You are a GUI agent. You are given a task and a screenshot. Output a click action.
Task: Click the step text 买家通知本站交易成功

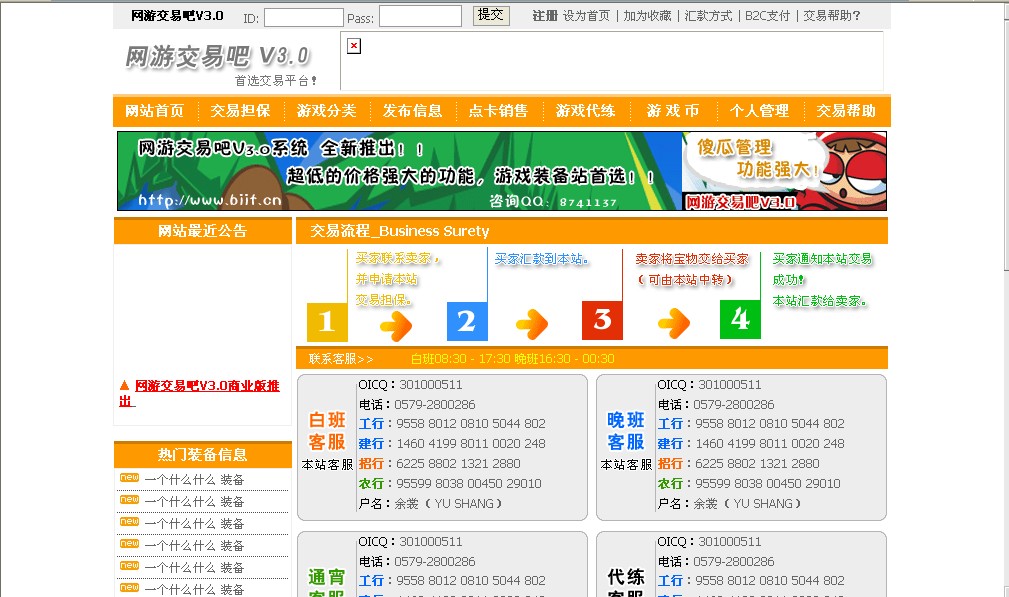(x=822, y=269)
